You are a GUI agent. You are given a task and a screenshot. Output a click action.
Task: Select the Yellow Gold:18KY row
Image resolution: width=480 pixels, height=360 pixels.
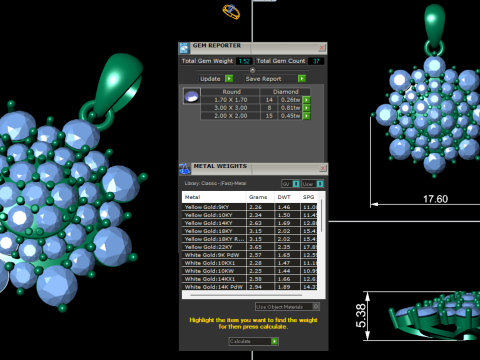point(251,231)
